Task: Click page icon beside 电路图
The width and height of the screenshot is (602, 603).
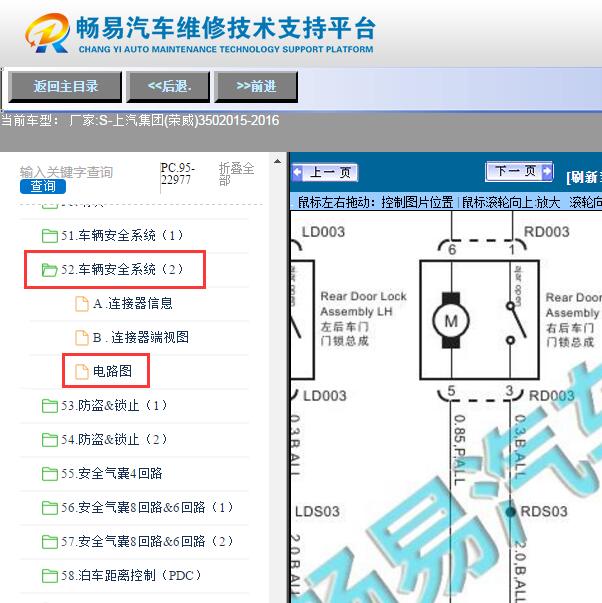Action: tap(81, 371)
